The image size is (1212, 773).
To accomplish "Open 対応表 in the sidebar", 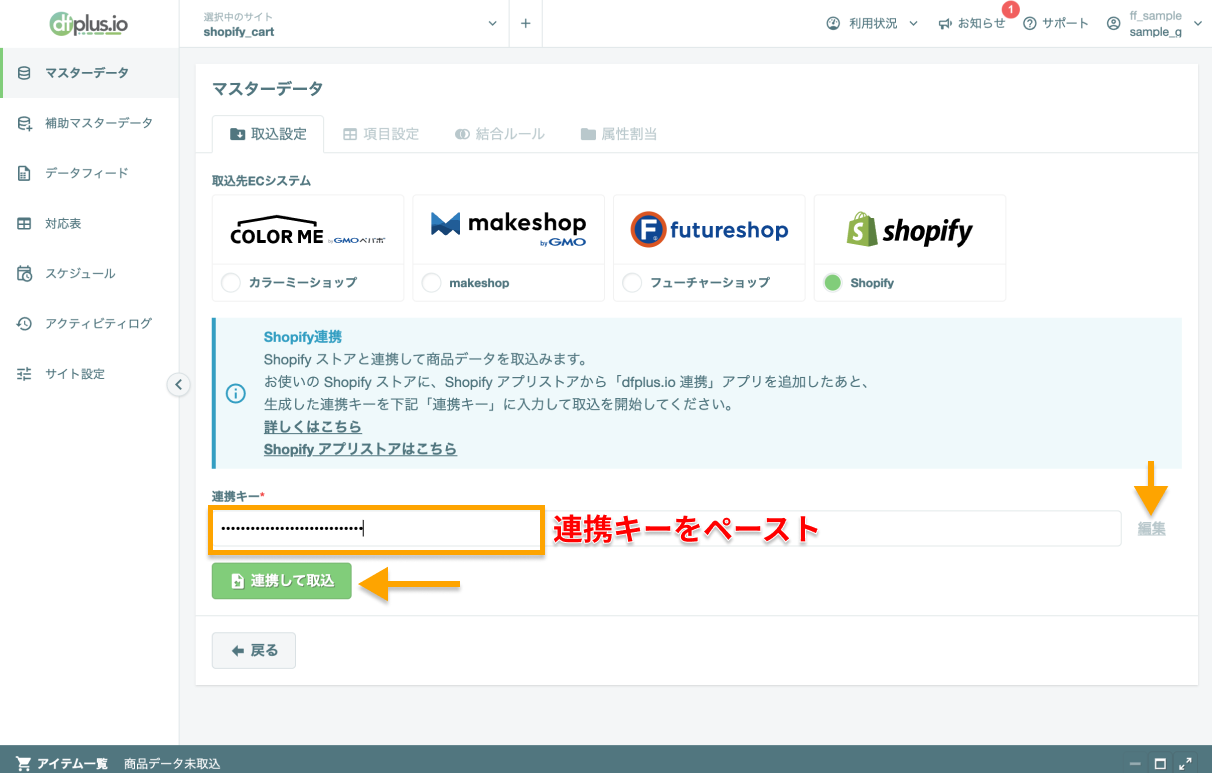I will (90, 223).
